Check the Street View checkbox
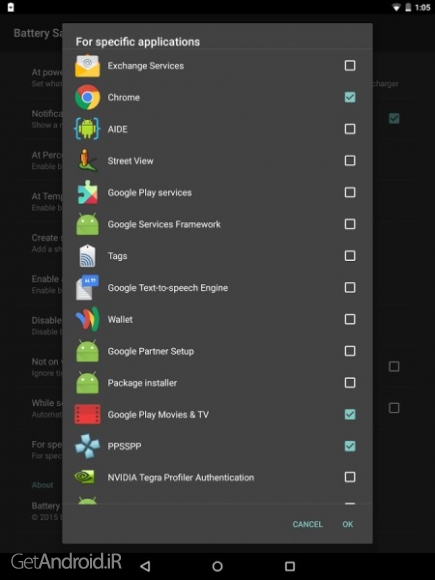The image size is (435, 580). [350, 161]
